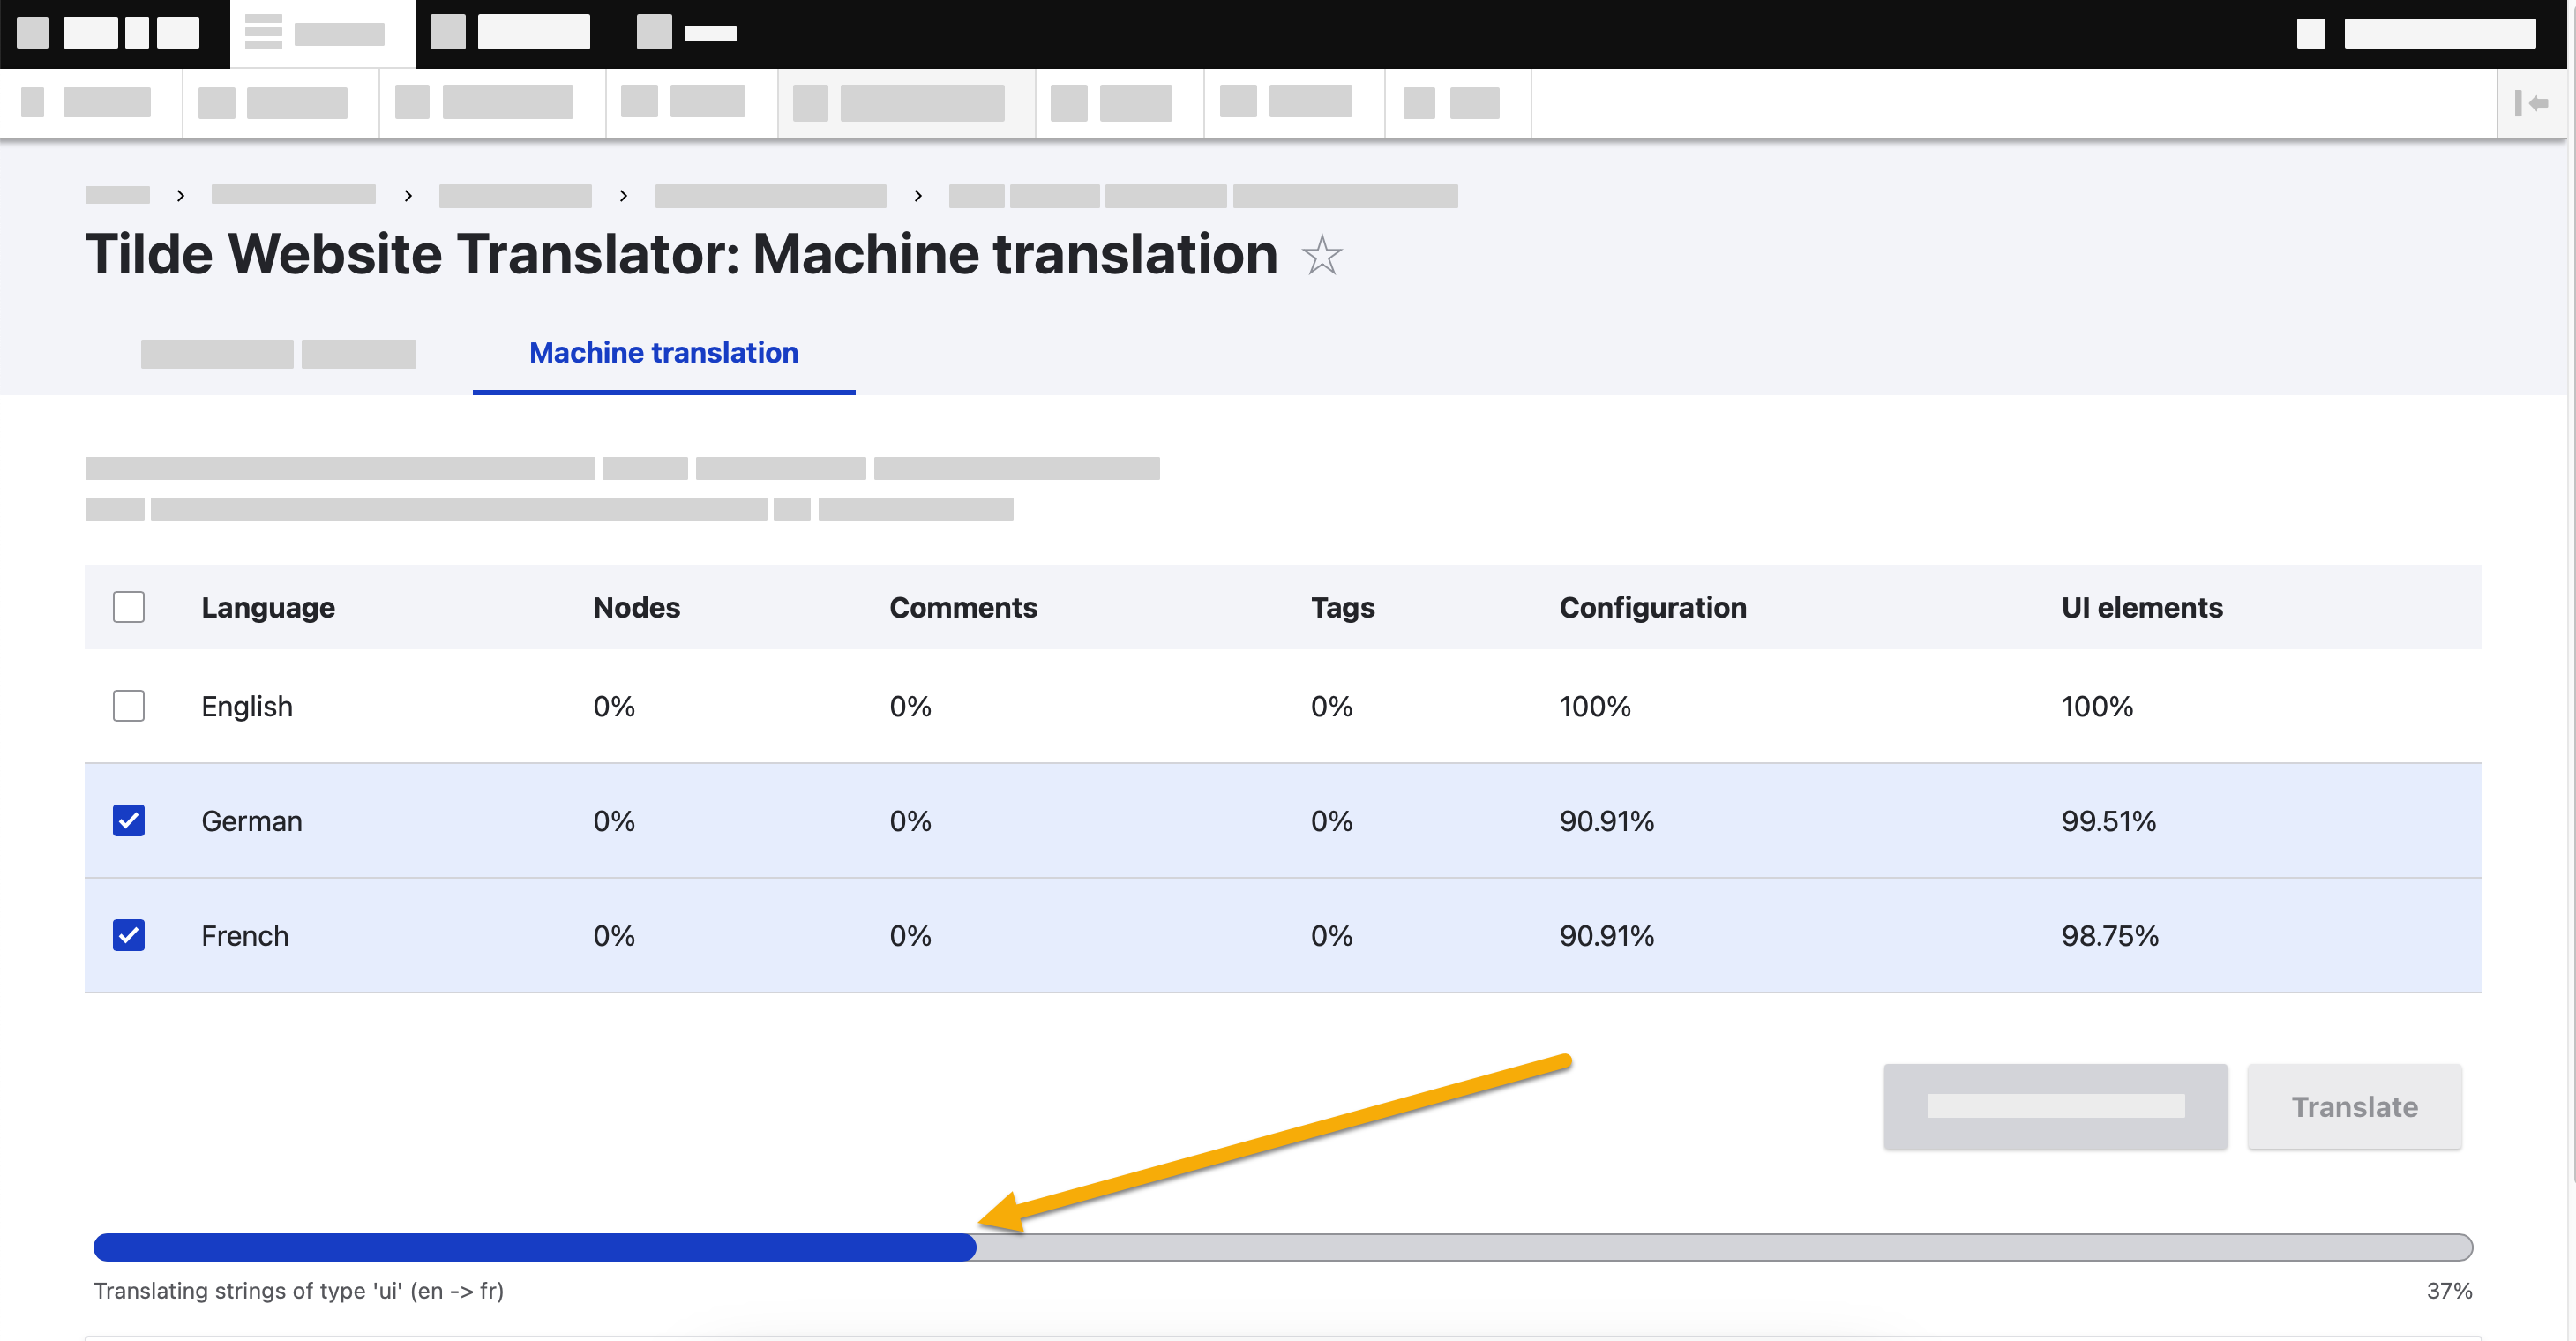The width and height of the screenshot is (2576, 1341).
Task: Click English configuration value 100%
Action: (x=1594, y=706)
